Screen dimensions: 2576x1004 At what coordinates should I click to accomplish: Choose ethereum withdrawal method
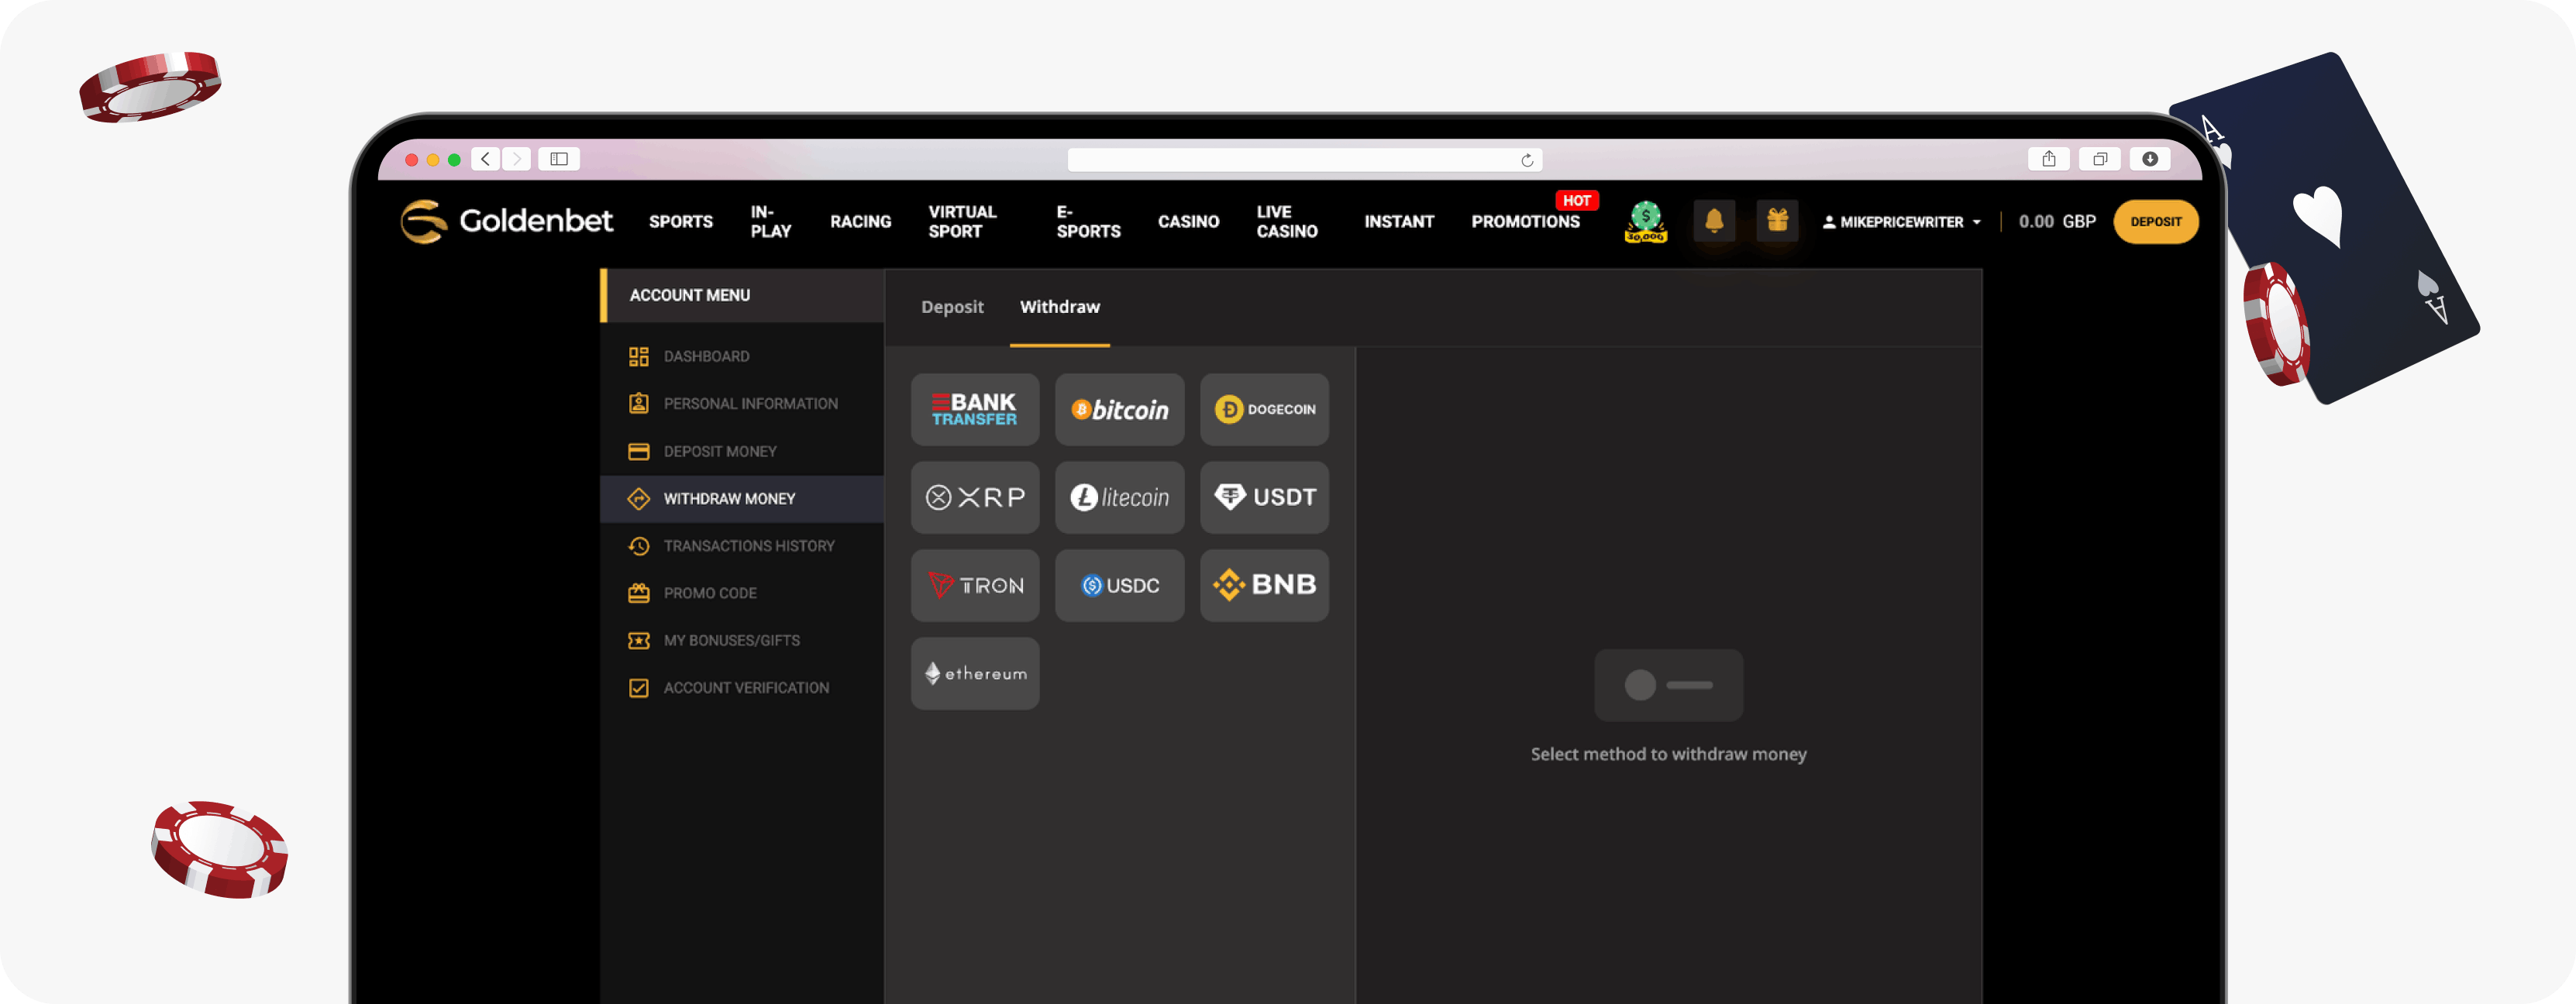[975, 673]
